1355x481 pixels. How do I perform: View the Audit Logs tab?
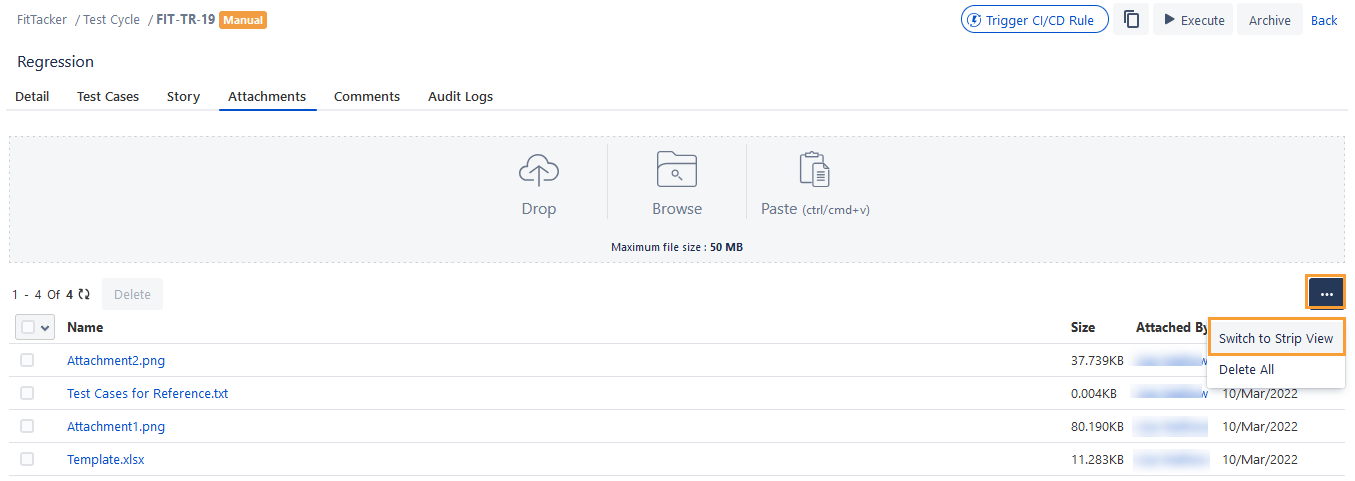click(x=460, y=97)
